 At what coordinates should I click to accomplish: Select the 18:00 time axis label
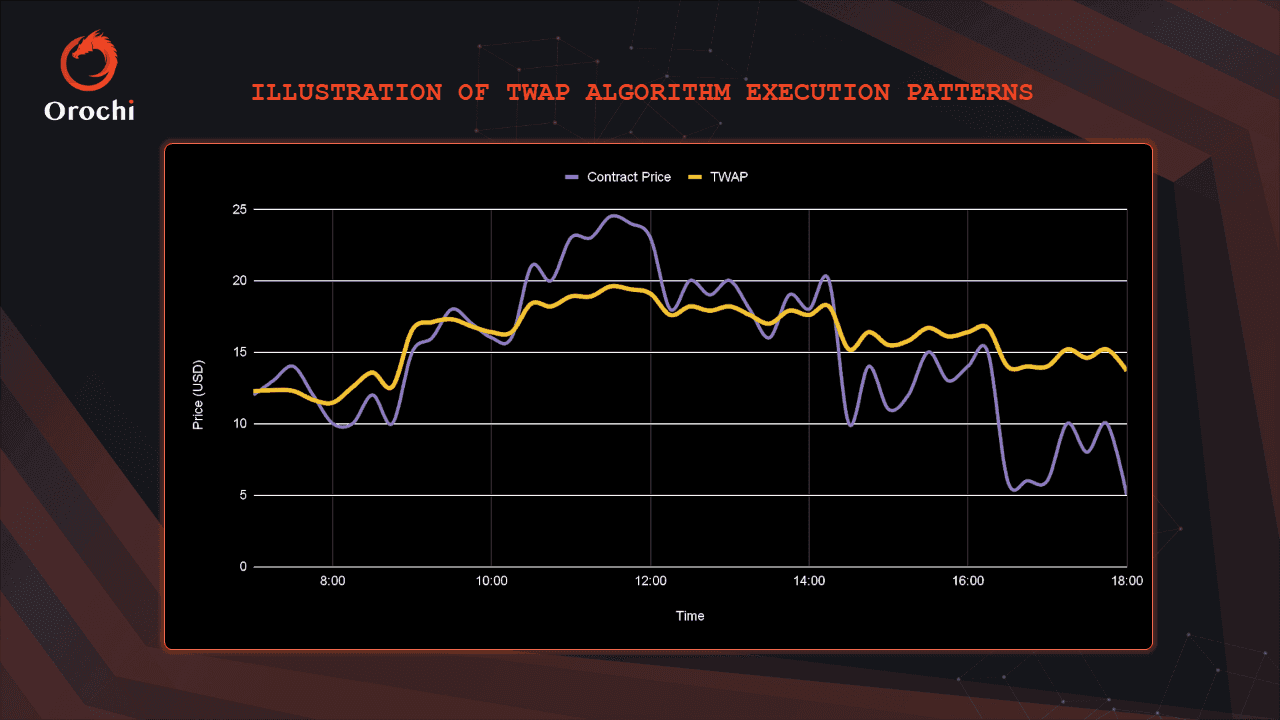click(1126, 580)
